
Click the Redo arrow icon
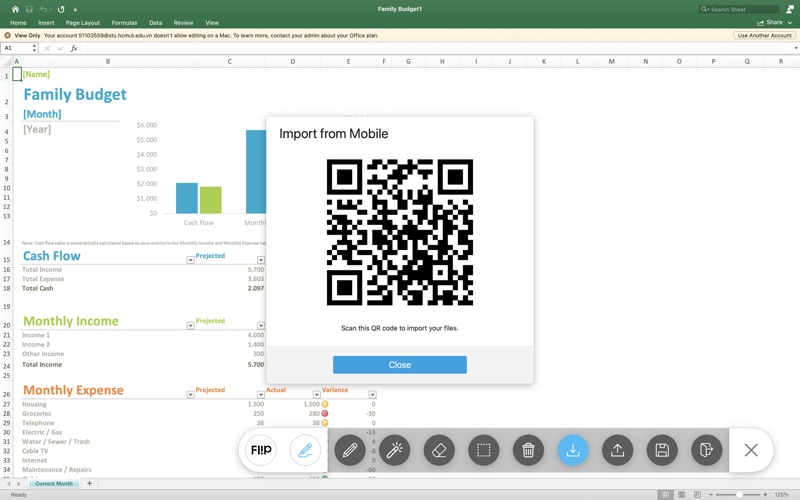61,9
